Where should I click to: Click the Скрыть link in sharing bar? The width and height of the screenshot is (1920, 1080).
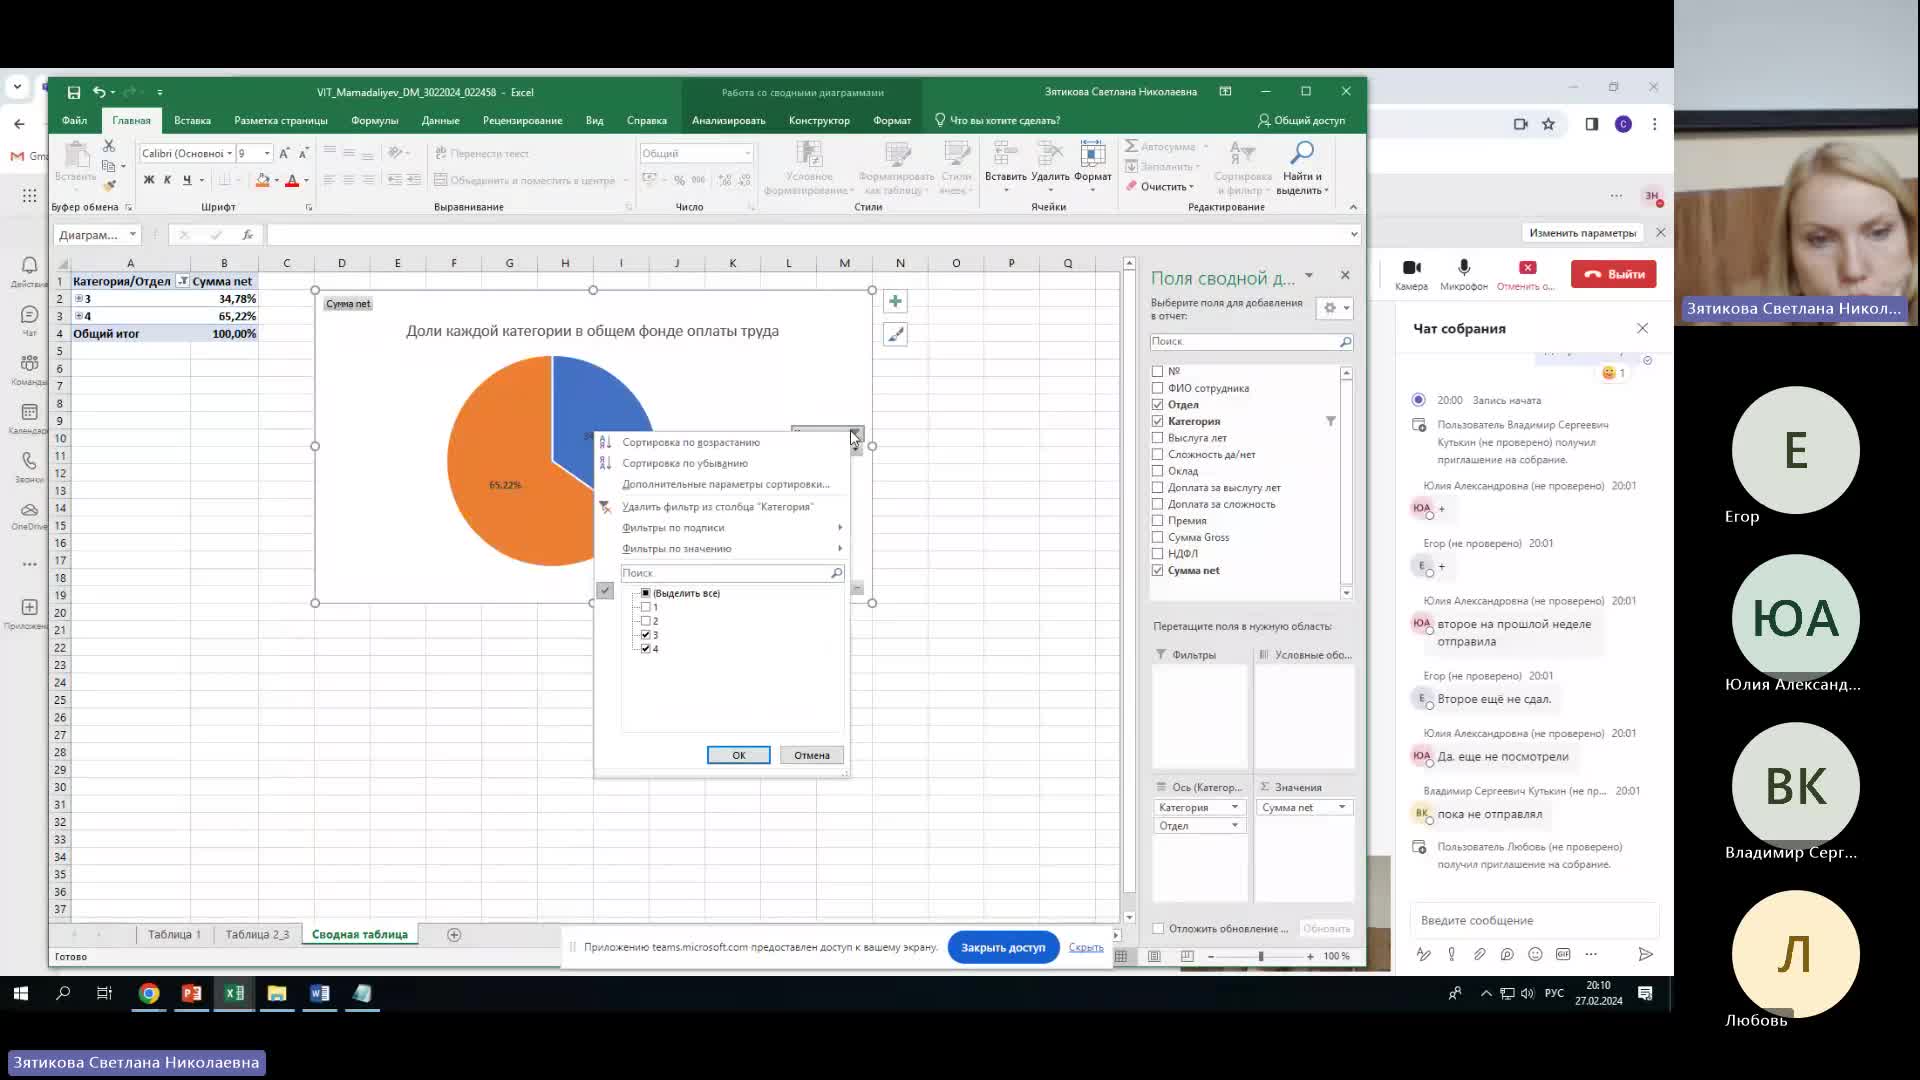coord(1086,948)
